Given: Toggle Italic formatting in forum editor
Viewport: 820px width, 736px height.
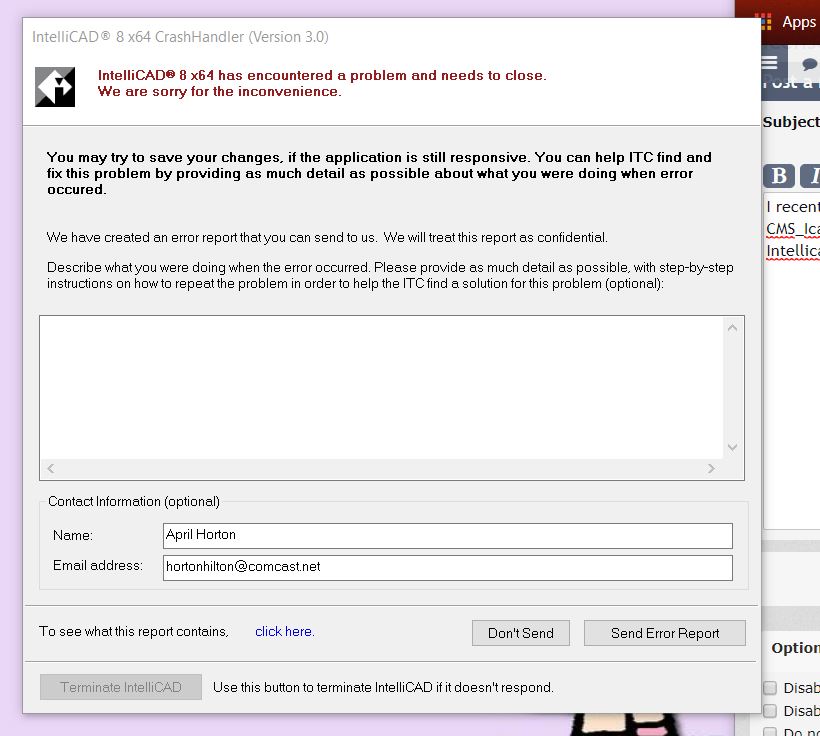Looking at the screenshot, I should pos(812,176).
